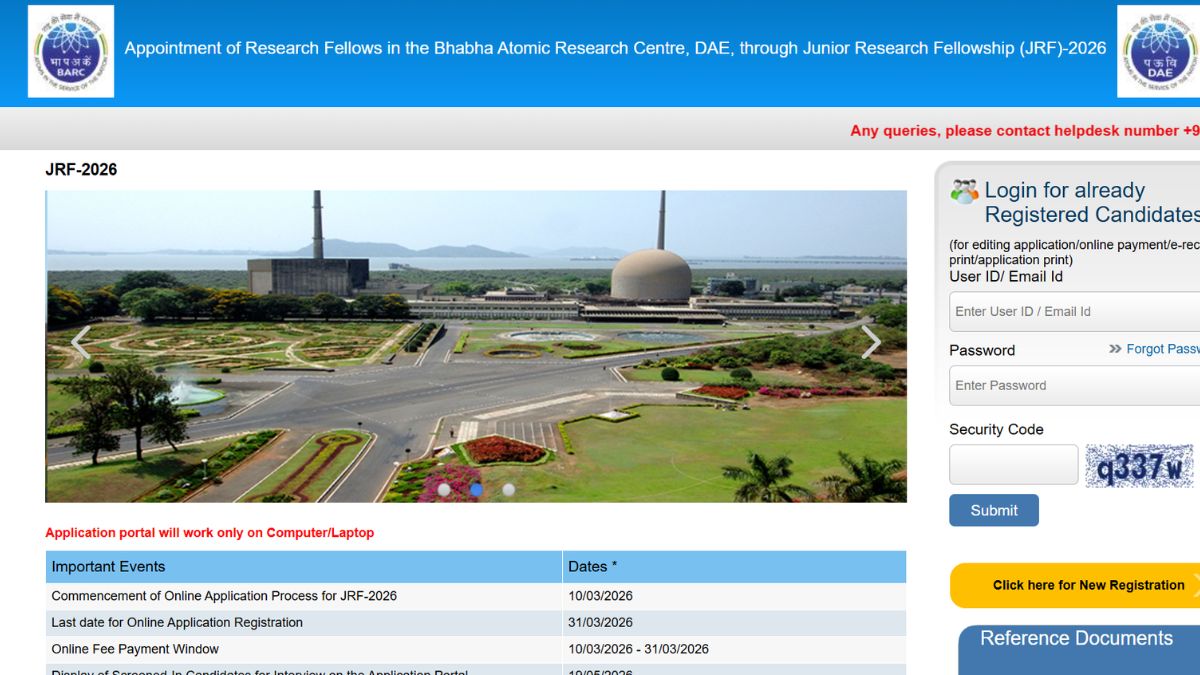Click the double-chevron icon beside Forgot Password
This screenshot has height=675, width=1200.
click(1115, 349)
